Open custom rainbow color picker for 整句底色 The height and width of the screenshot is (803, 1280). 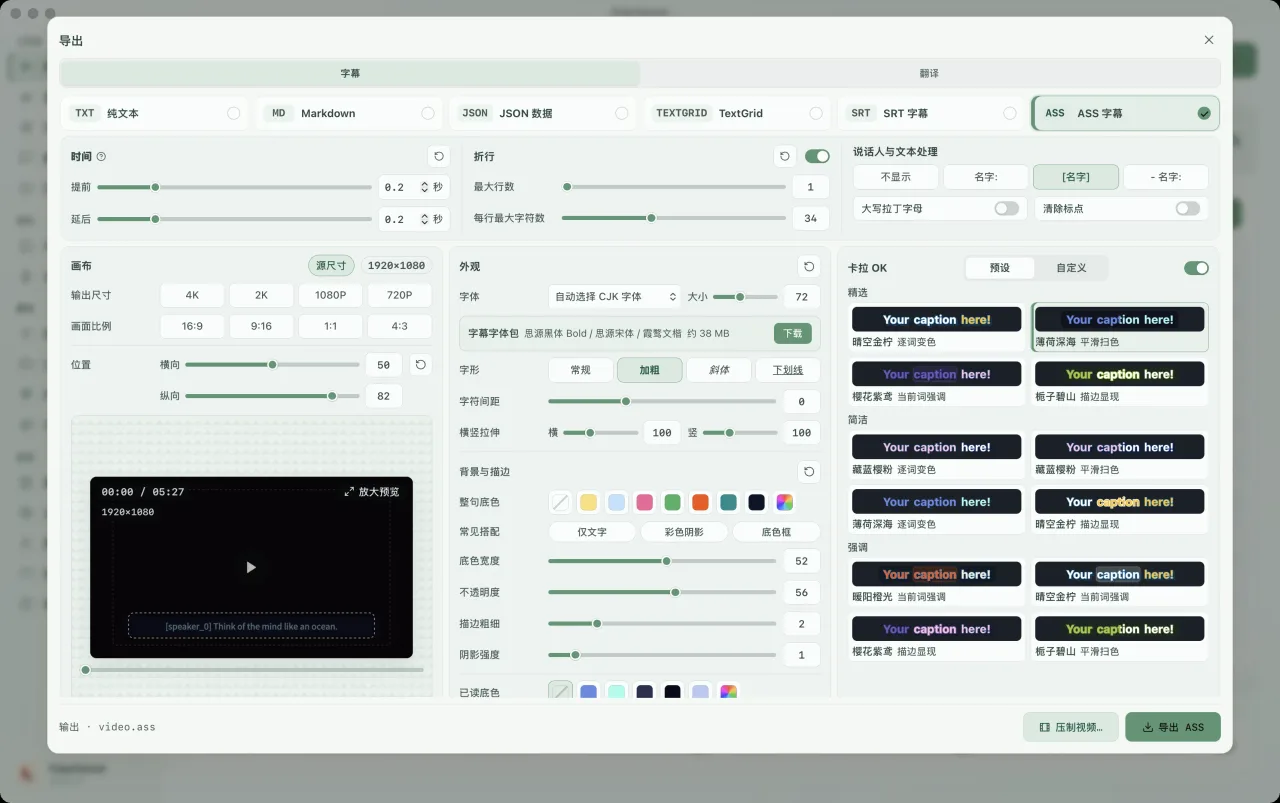click(x=785, y=502)
